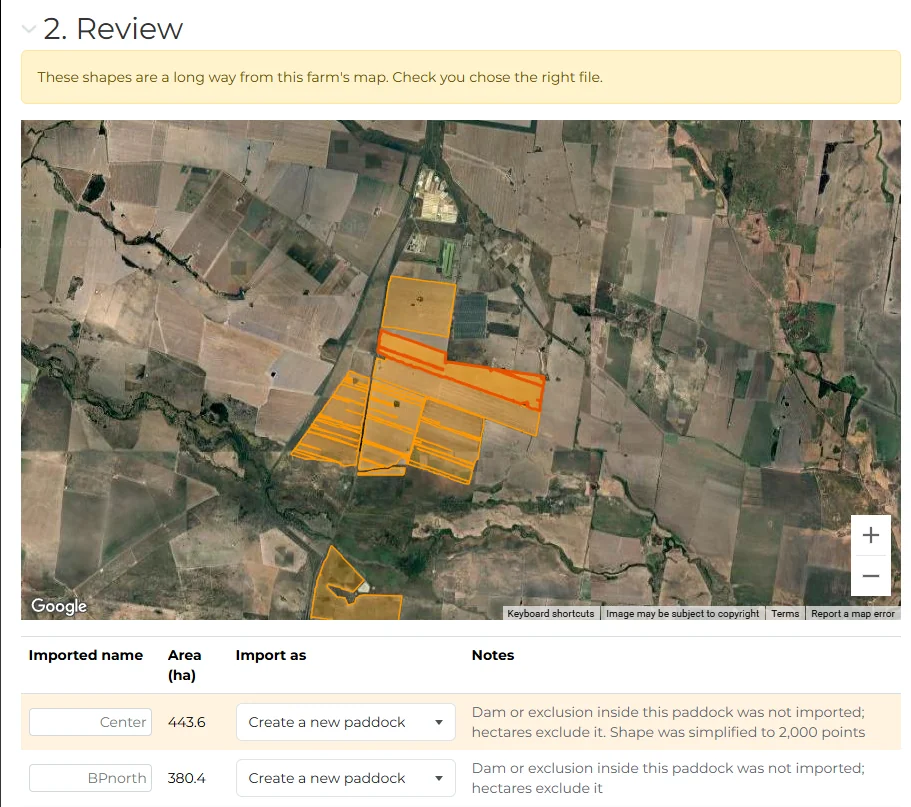Zoom out on the map
Viewport: 911px width, 807px height.
870,576
